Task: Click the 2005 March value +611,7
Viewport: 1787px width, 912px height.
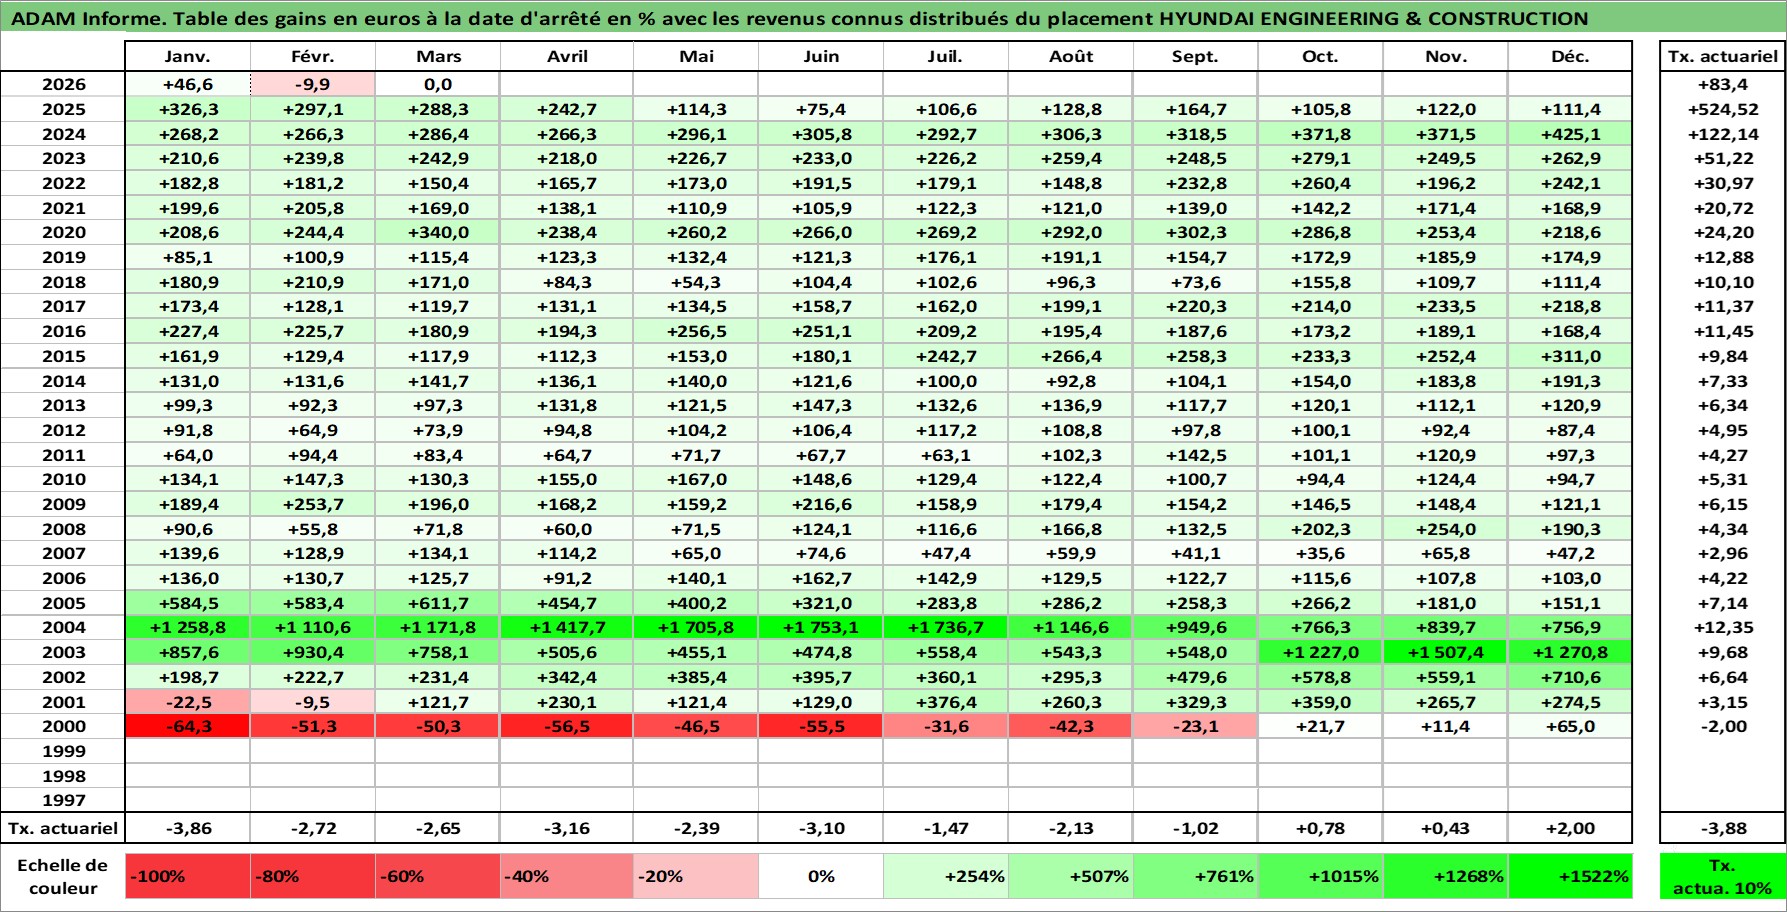Action: click(x=437, y=604)
